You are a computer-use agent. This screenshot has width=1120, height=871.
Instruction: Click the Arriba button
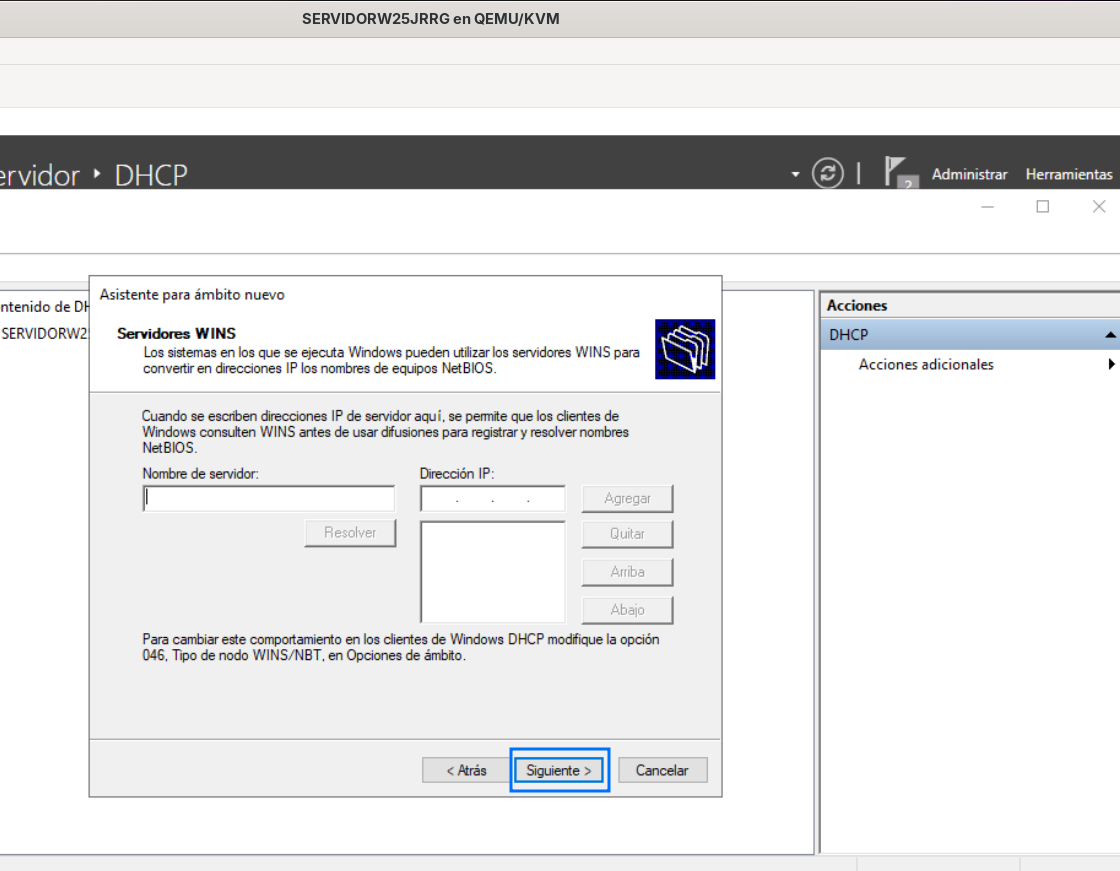pos(627,572)
